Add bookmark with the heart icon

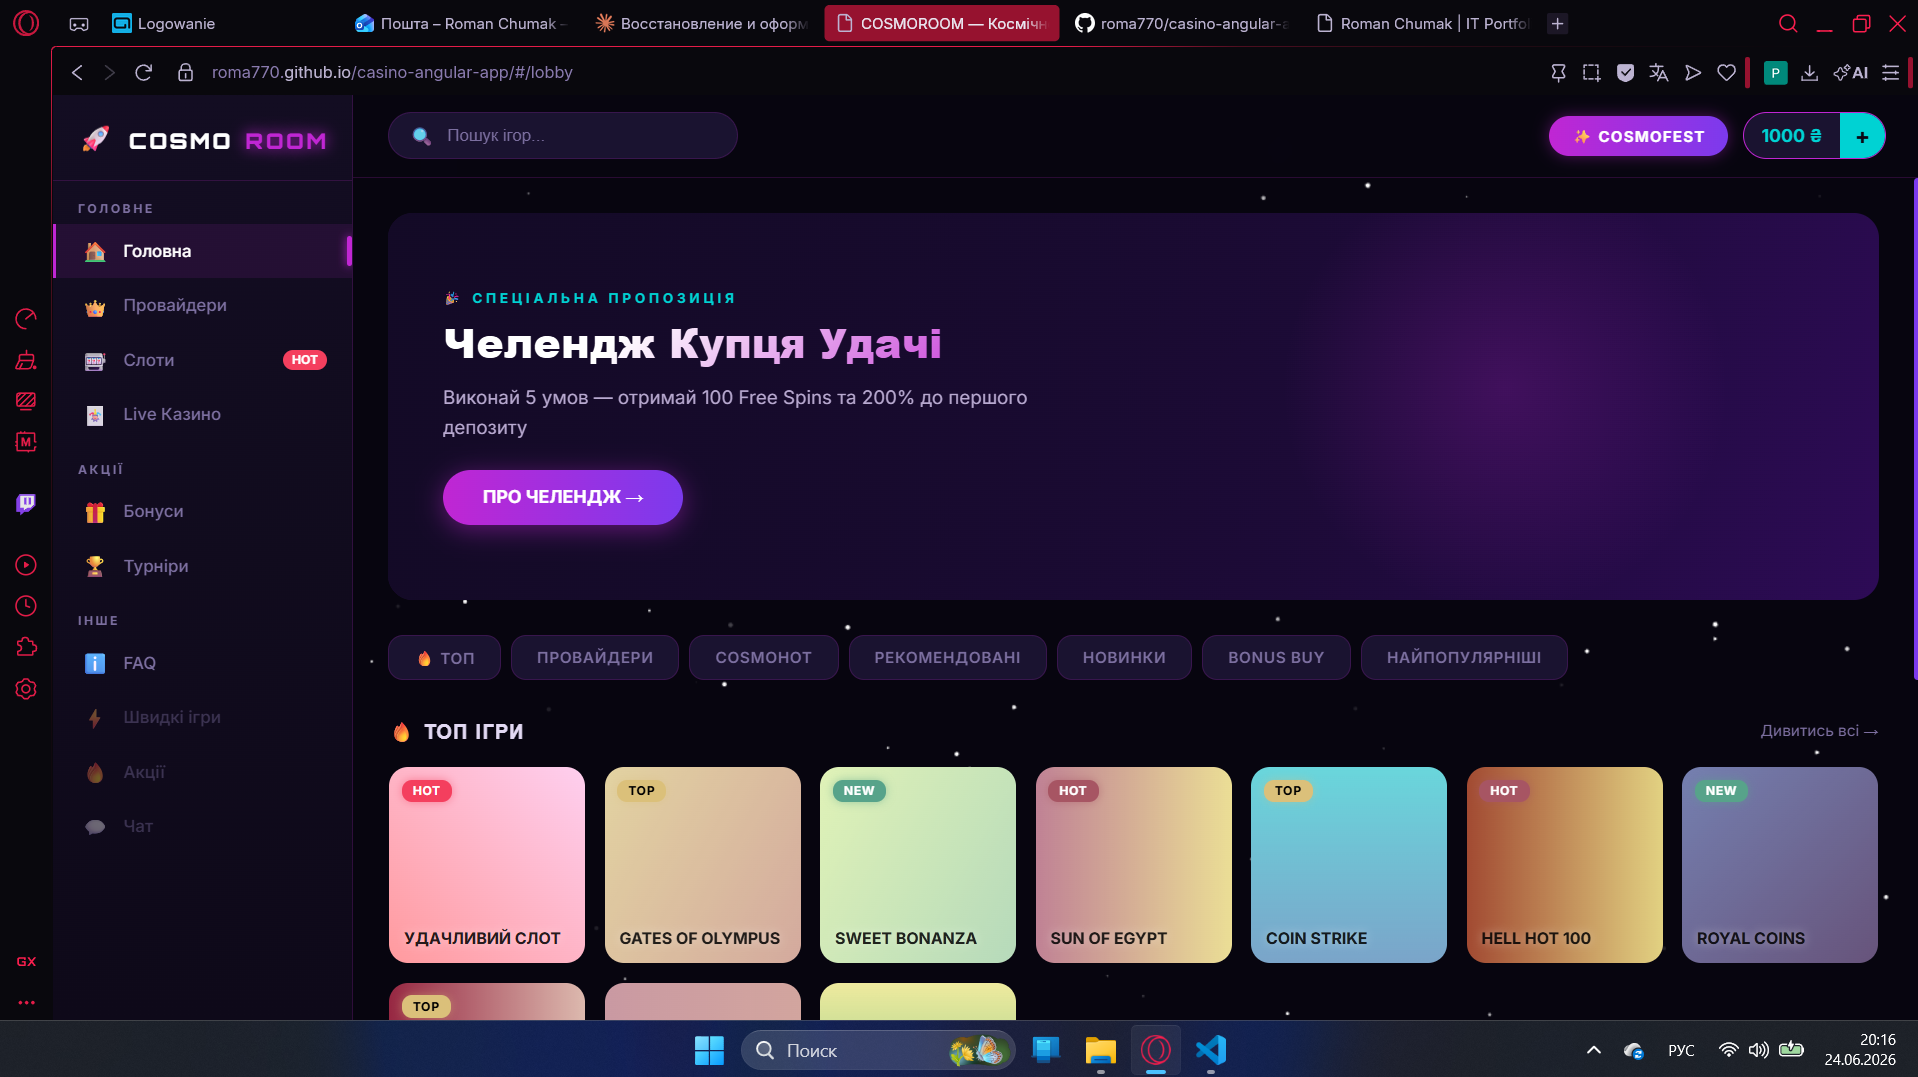[1726, 72]
